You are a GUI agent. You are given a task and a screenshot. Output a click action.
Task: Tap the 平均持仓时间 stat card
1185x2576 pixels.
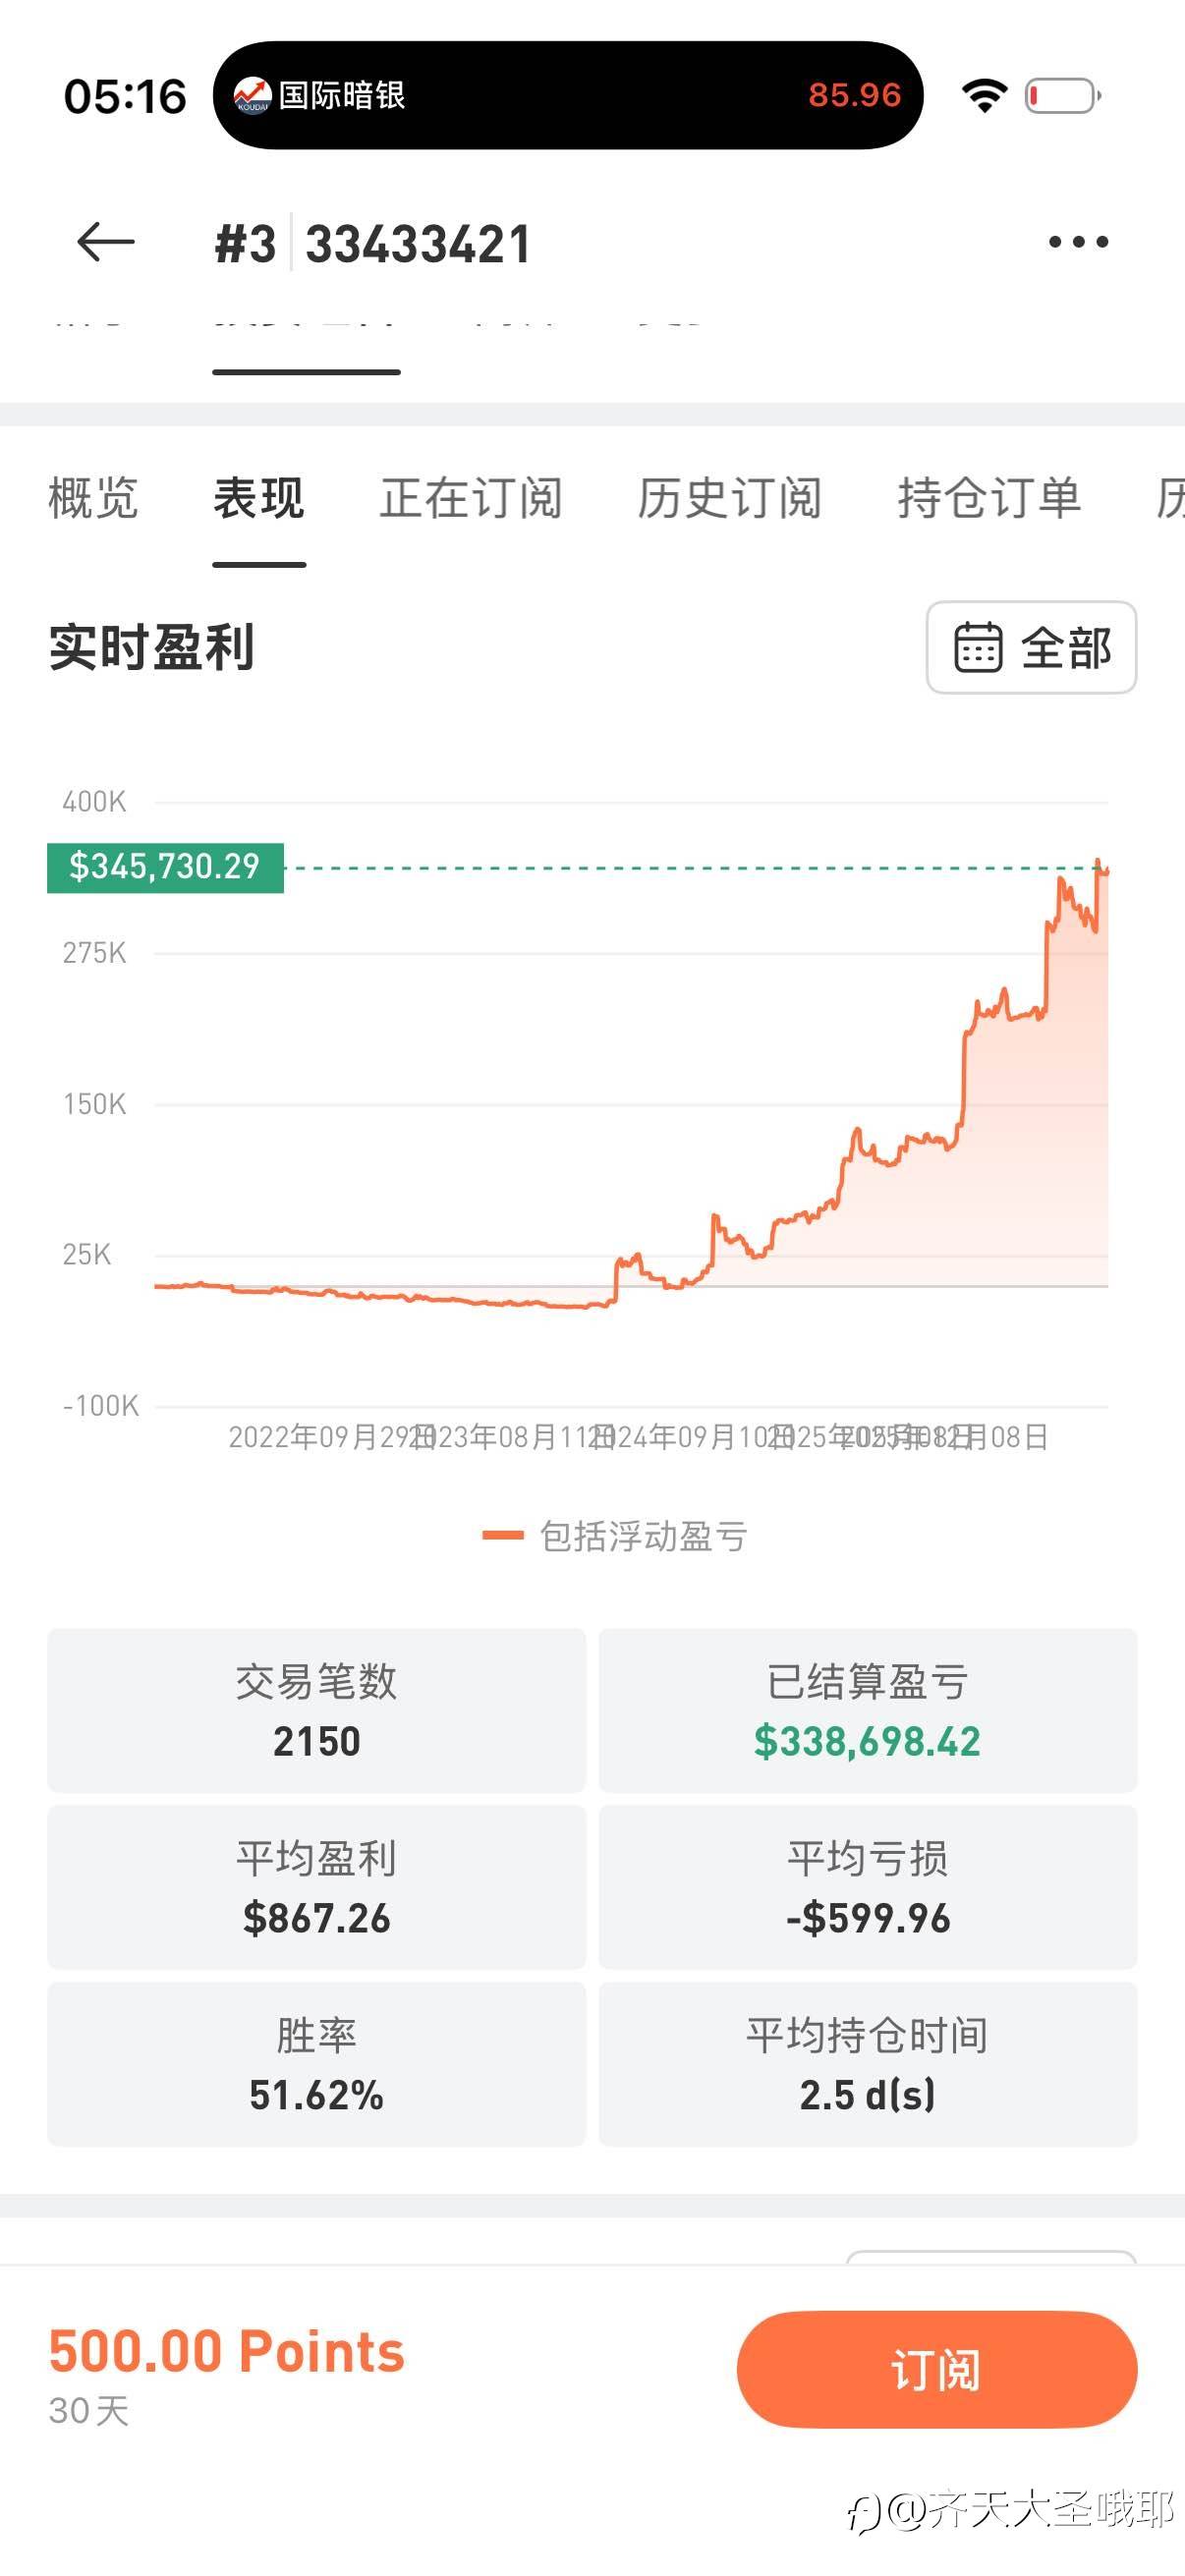[x=867, y=2064]
